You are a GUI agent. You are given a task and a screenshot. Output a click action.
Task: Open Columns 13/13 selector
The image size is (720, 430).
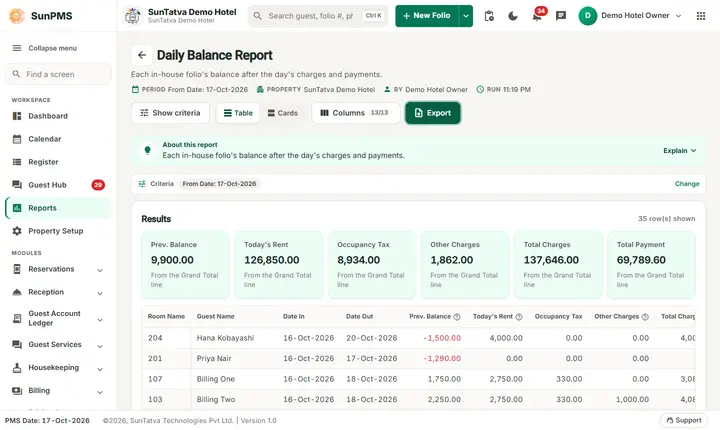355,113
